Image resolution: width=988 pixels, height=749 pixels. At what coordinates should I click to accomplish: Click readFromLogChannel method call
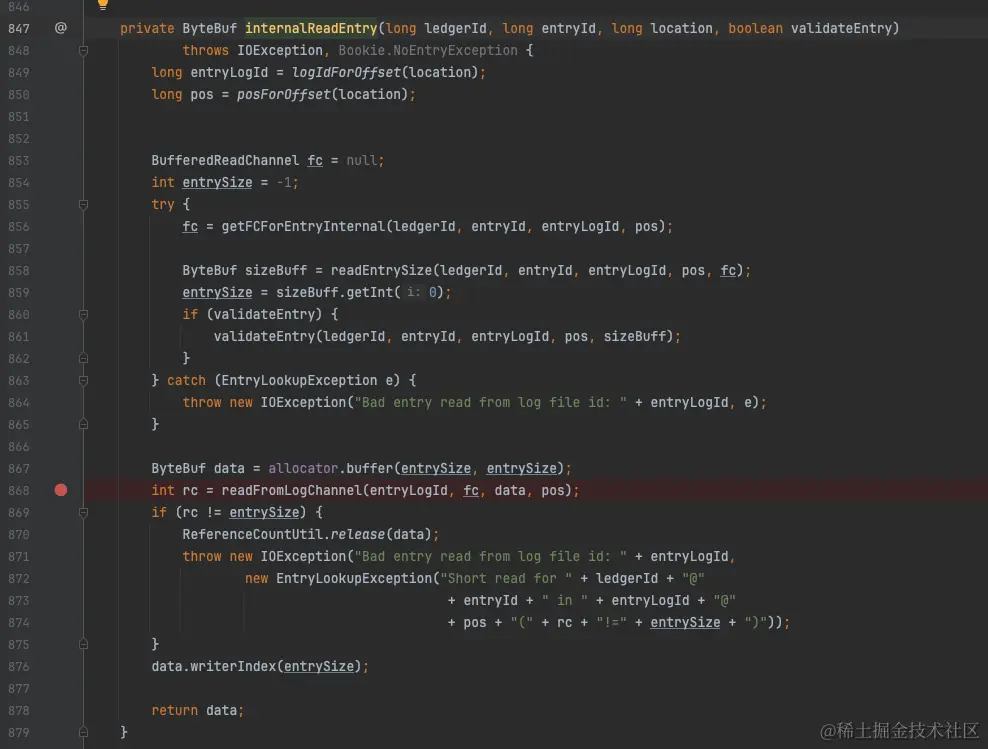(291, 490)
